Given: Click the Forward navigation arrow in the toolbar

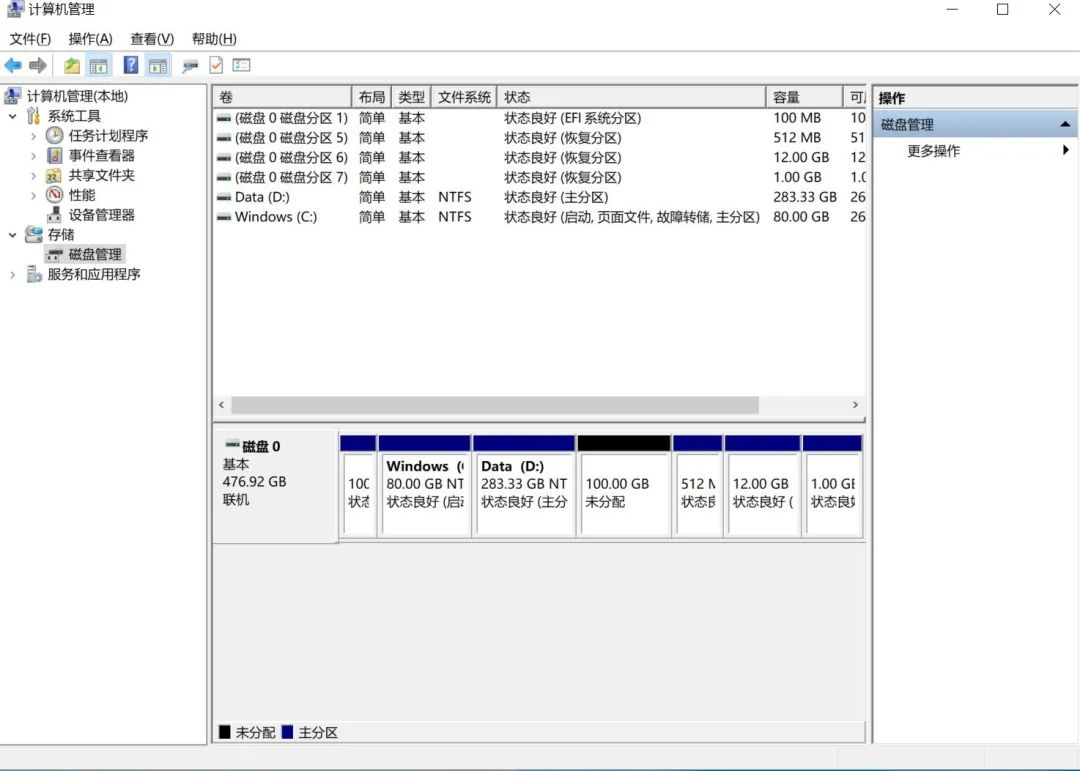Looking at the screenshot, I should (37, 65).
